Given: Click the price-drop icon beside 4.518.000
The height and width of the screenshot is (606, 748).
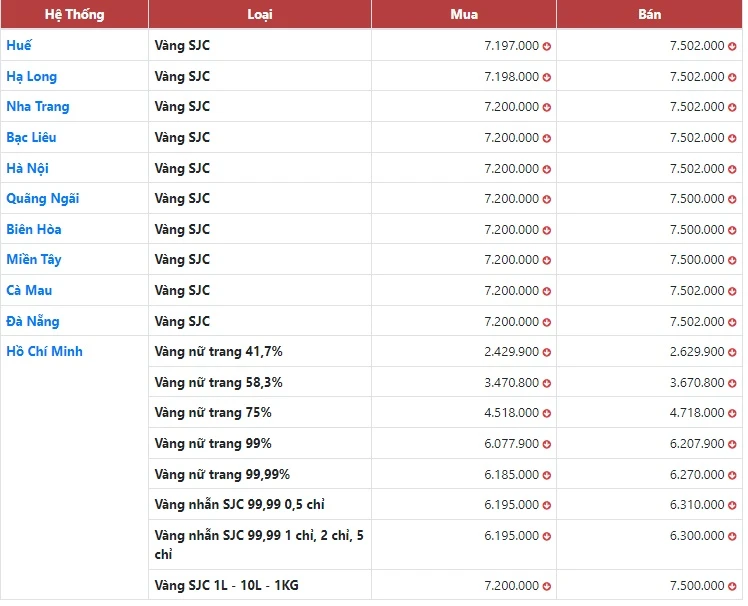Looking at the screenshot, I should pos(547,413).
